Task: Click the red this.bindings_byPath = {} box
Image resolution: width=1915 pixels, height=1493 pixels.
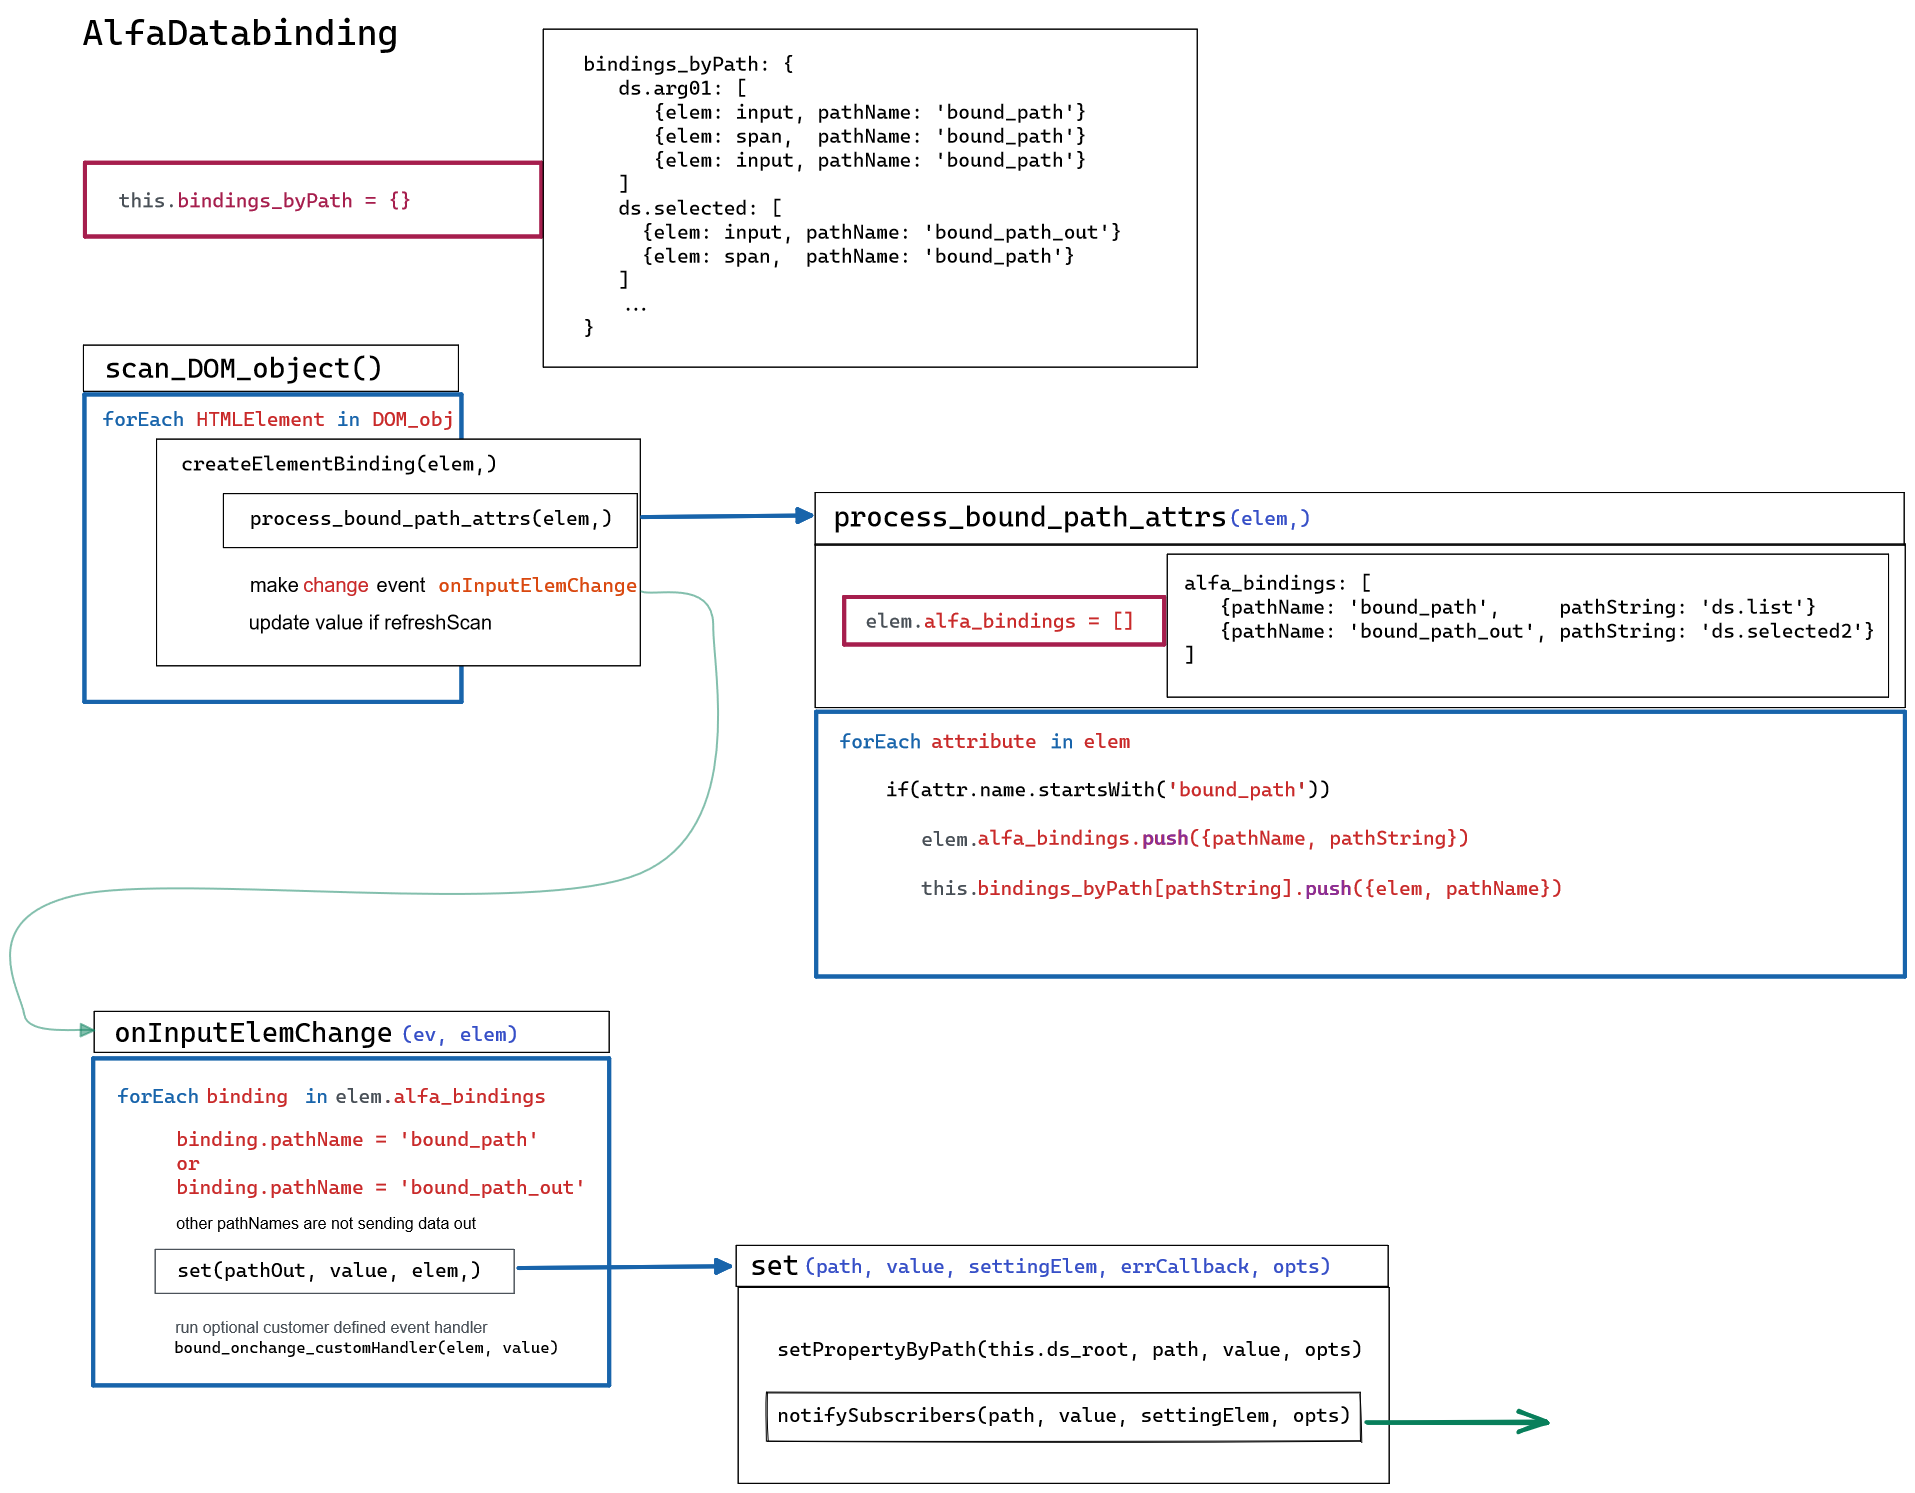Action: 312,200
